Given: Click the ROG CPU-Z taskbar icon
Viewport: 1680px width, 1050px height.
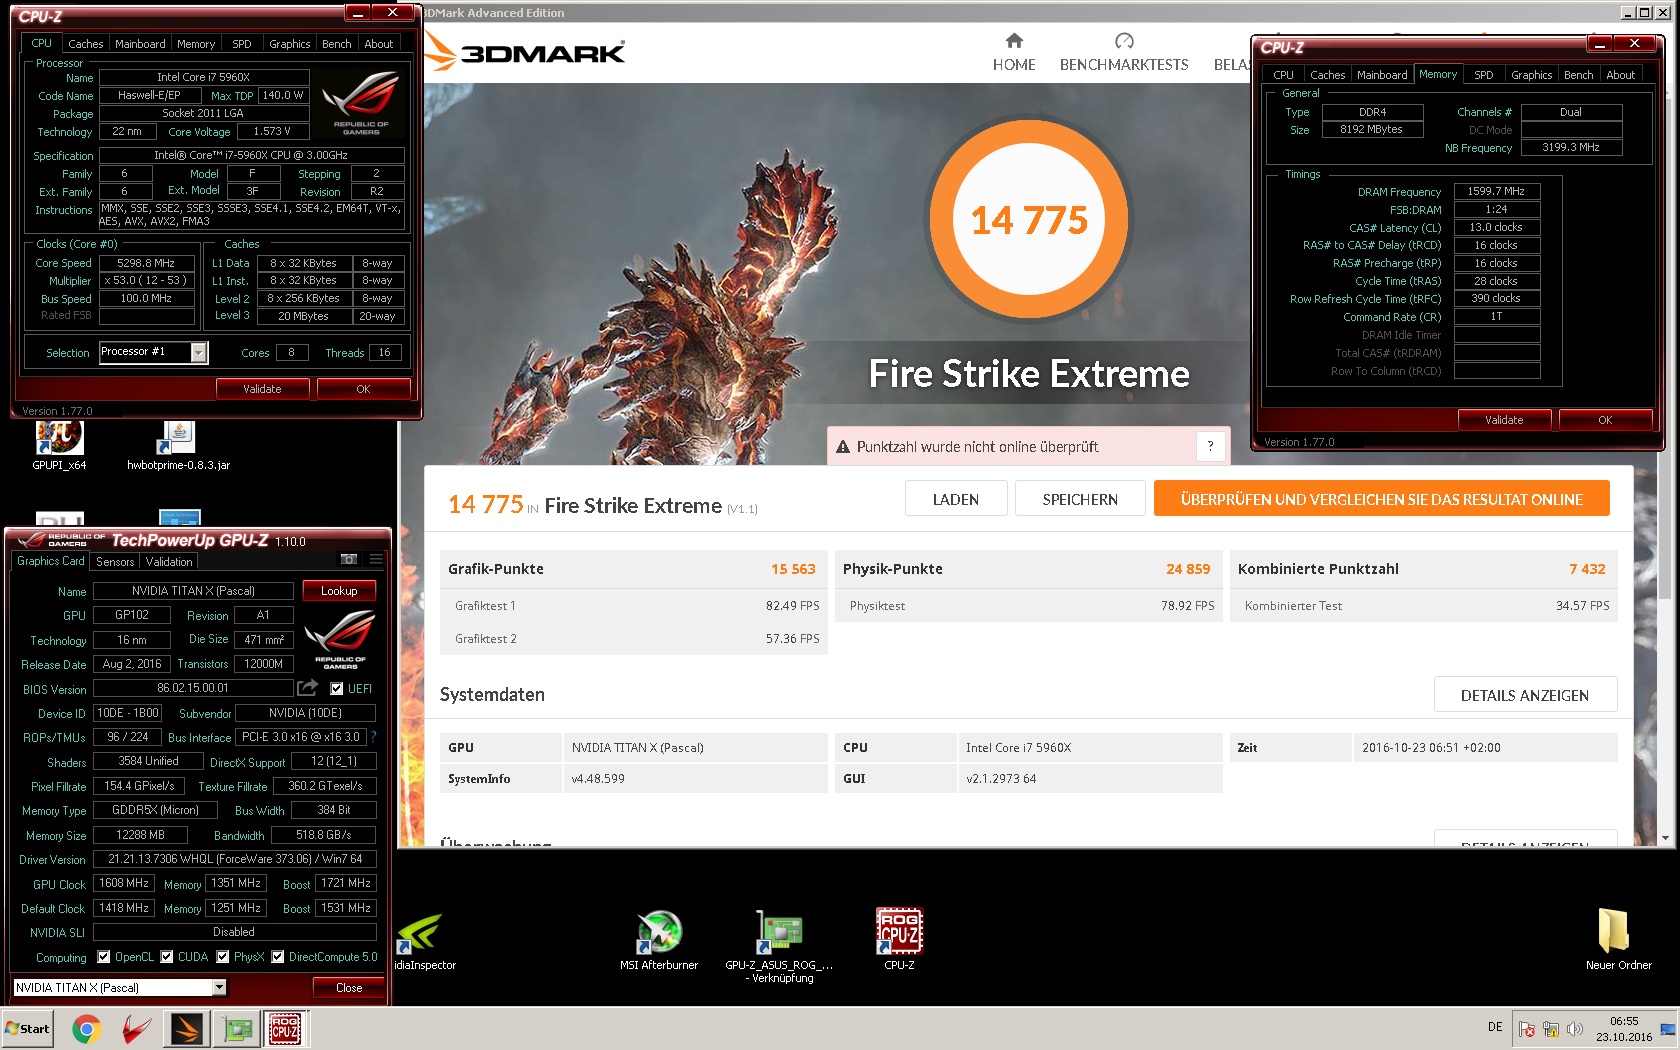Looking at the screenshot, I should 285,1028.
